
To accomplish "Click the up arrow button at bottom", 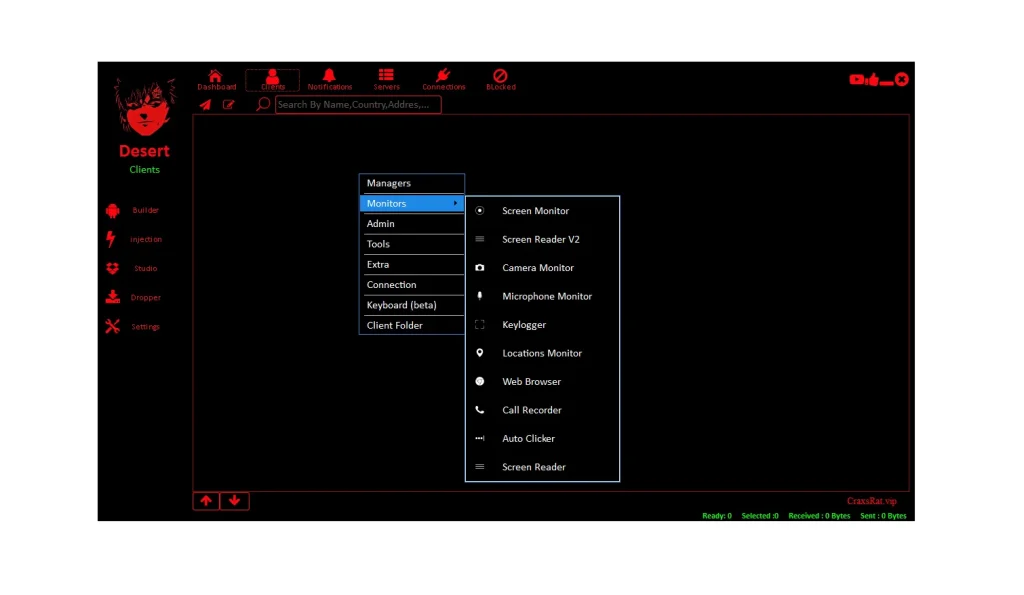I will coord(206,500).
